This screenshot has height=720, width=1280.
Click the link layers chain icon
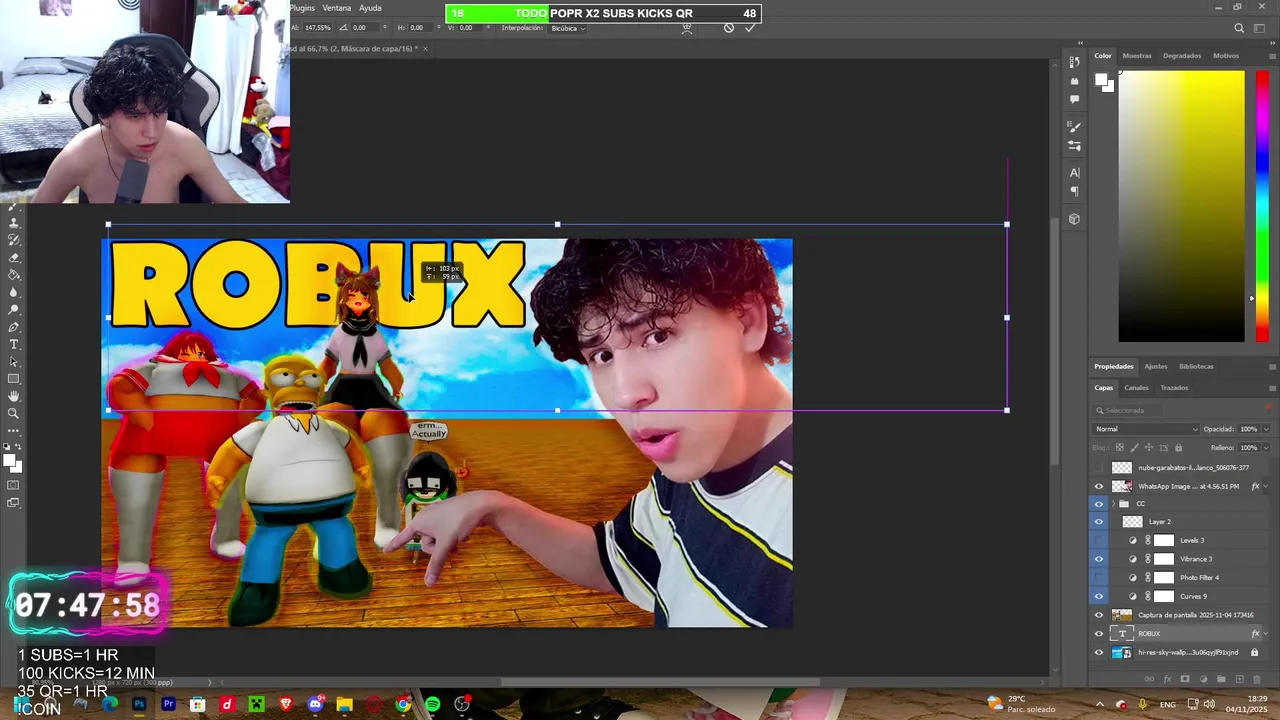tap(1149, 679)
